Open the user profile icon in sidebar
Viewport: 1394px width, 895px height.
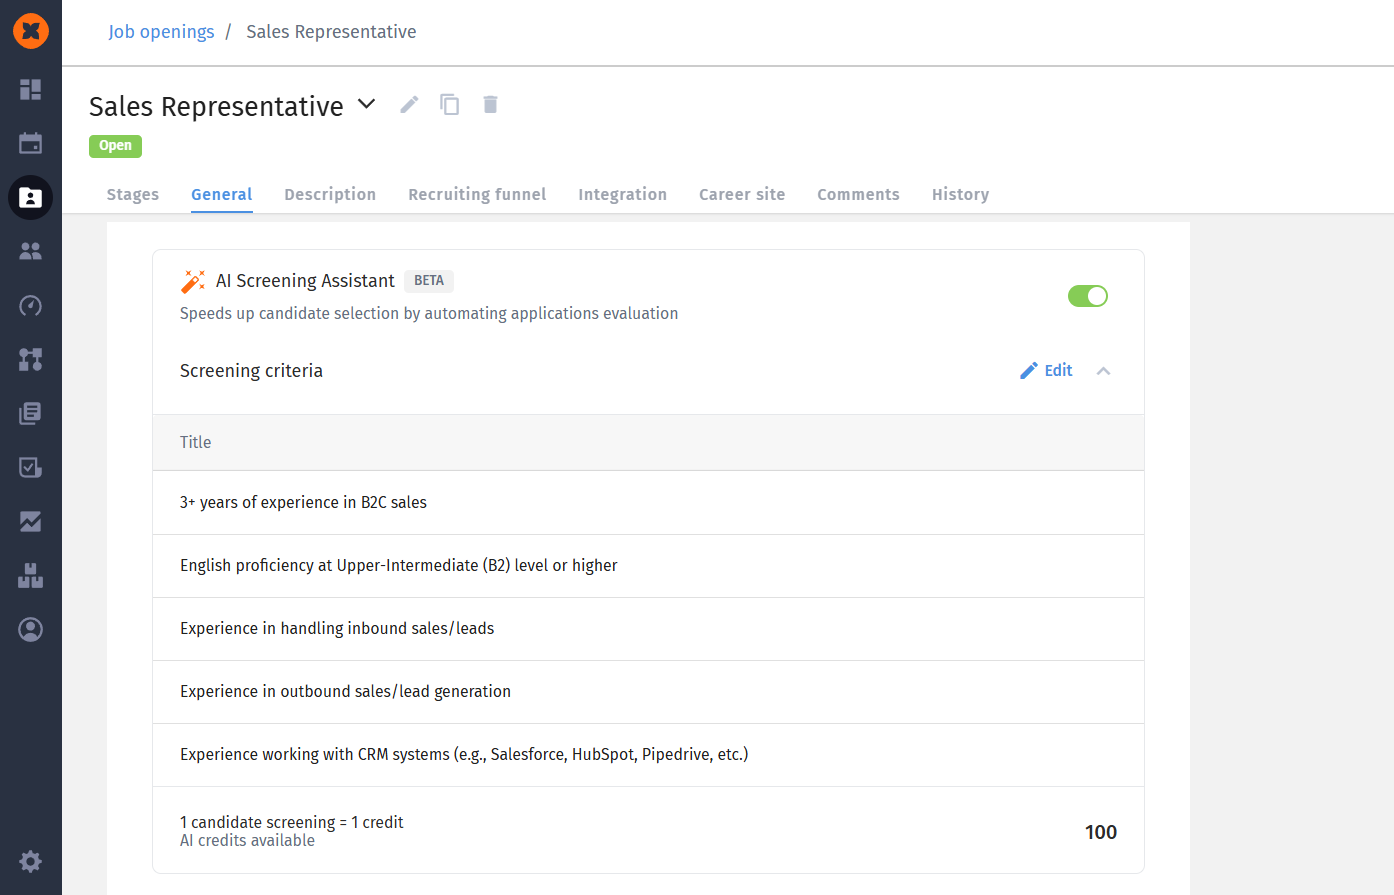(x=31, y=629)
